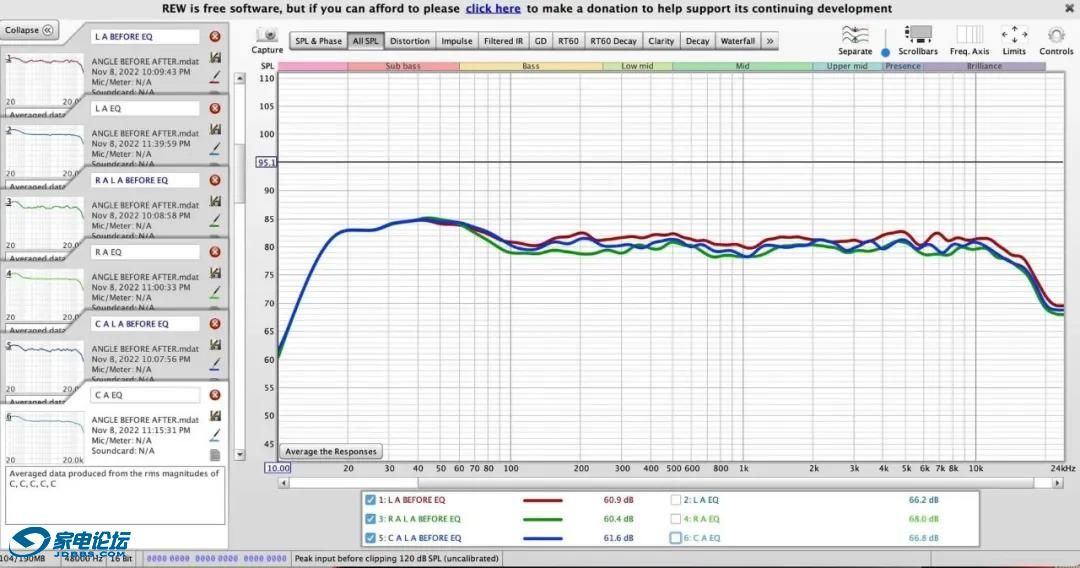Uncheck trace 1: L A BEFORE EQ
Image resolution: width=1080 pixels, height=568 pixels.
coord(371,500)
